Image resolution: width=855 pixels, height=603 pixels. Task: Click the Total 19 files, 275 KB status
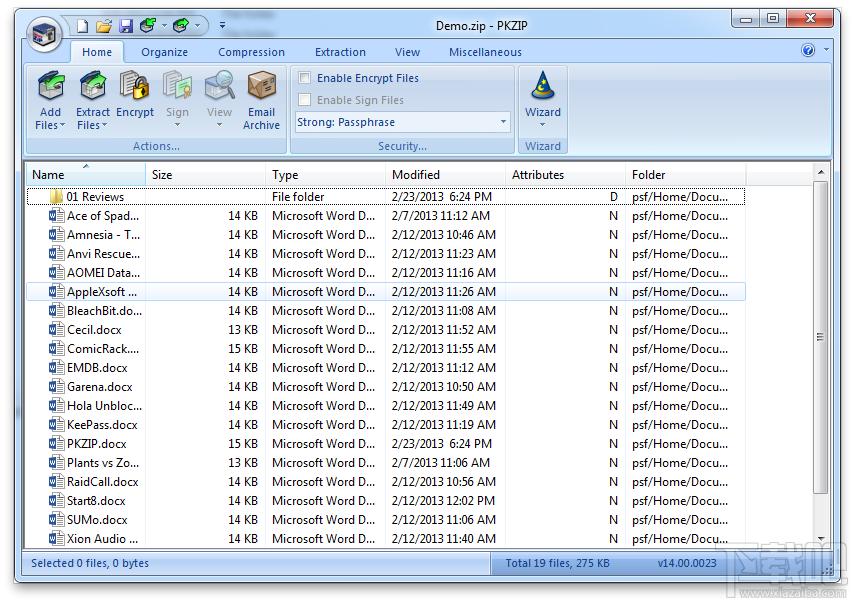click(x=557, y=563)
